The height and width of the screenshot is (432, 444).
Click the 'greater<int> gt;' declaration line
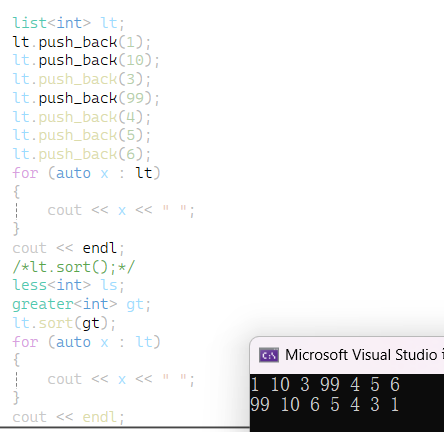click(81, 304)
